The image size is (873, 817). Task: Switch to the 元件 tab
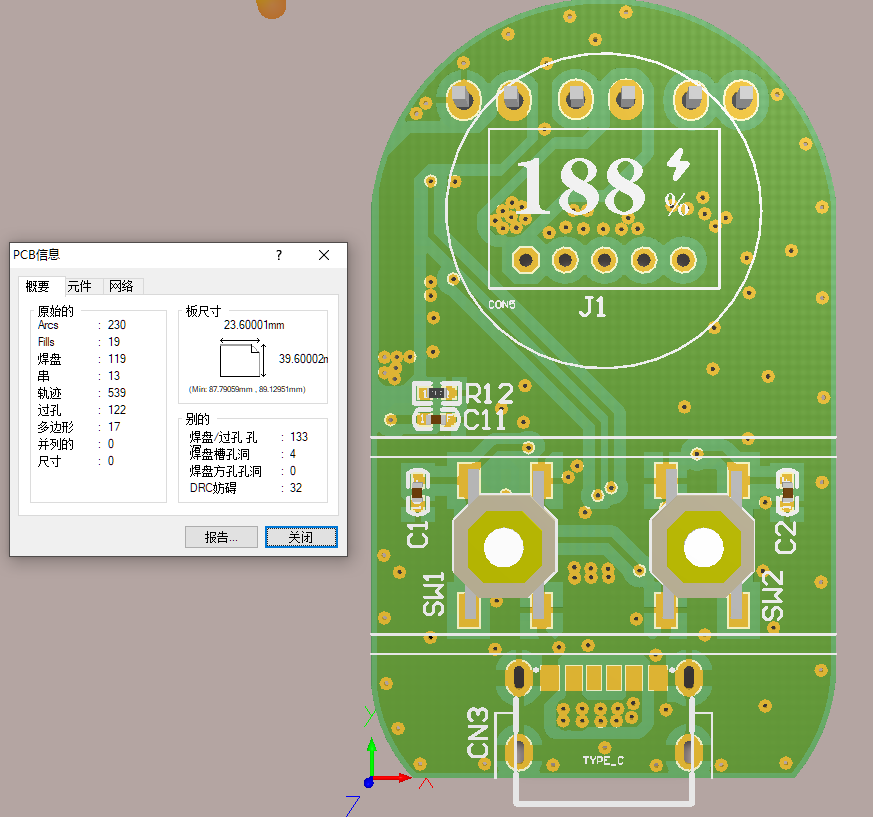(79, 286)
